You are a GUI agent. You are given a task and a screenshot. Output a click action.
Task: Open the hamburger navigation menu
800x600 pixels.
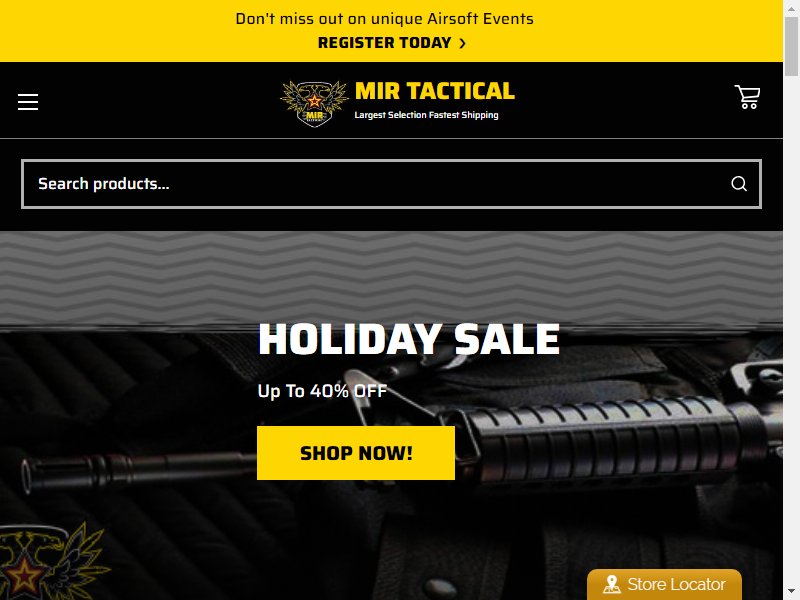28,102
